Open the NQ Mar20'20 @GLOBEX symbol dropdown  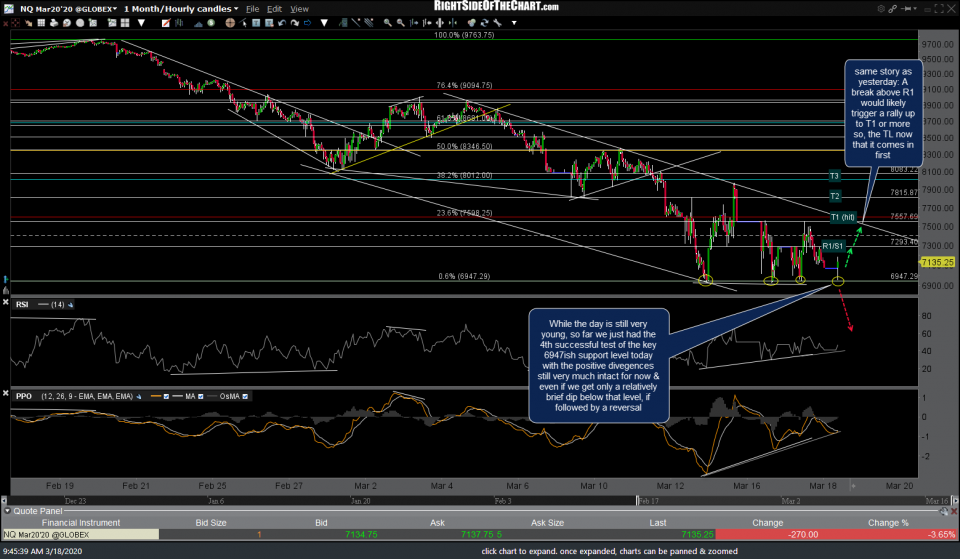tap(114, 9)
